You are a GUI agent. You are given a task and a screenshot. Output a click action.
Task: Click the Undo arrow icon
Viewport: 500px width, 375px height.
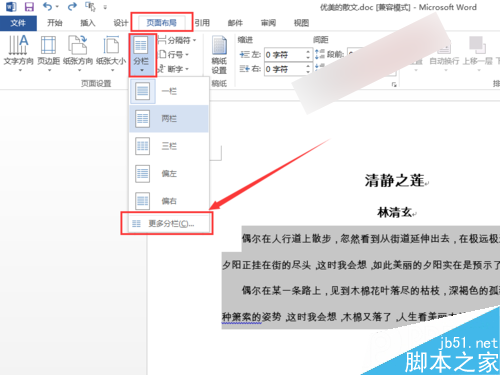click(x=48, y=6)
